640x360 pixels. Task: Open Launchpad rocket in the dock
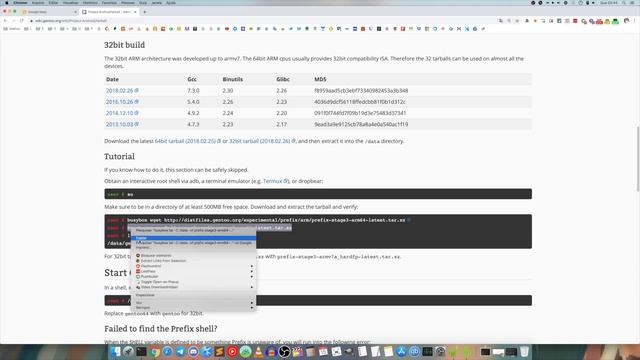[x=128, y=351]
